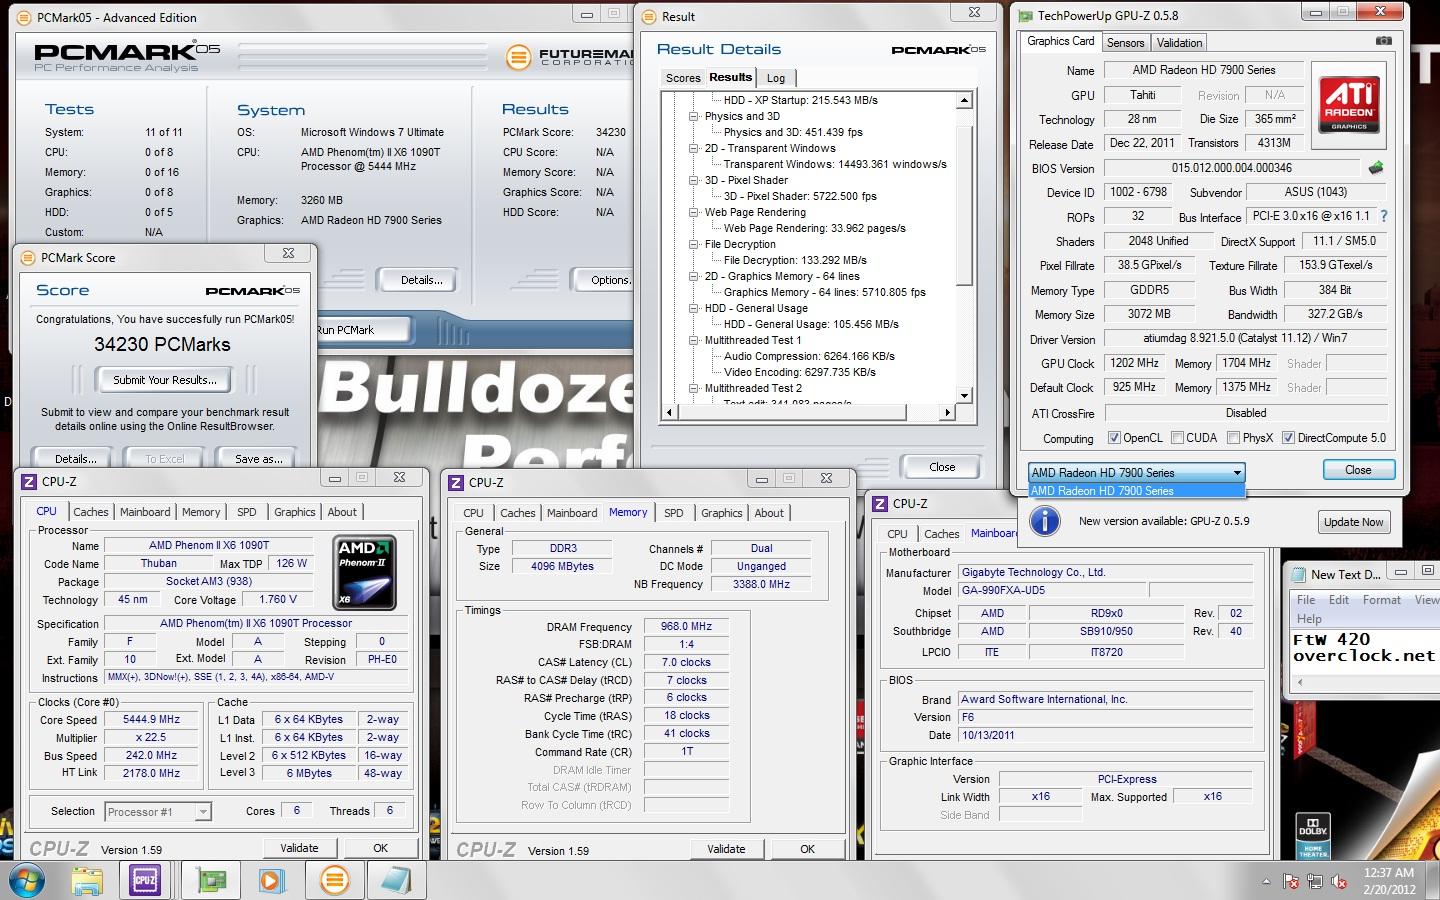Click the GPU-Z title bar application icon
This screenshot has width=1440, height=900.
1025,15
